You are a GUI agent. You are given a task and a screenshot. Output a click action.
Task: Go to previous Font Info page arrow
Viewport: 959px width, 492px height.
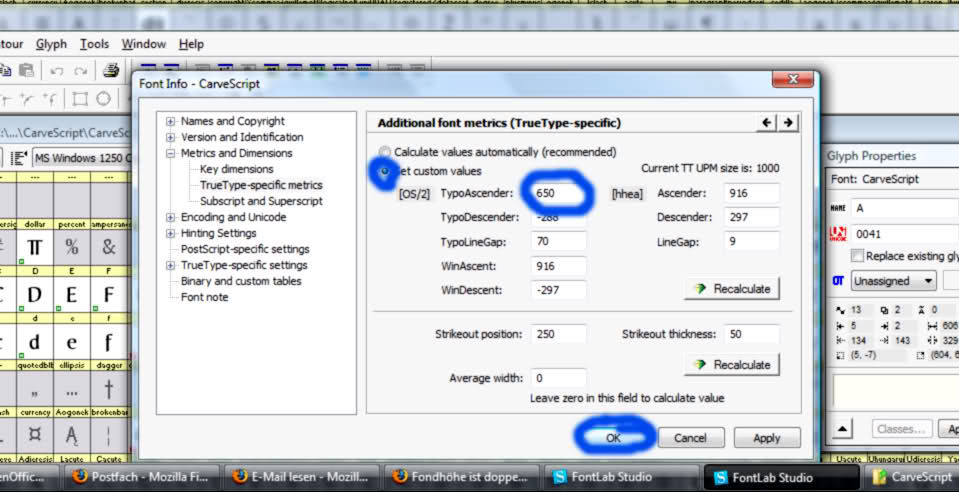point(766,123)
